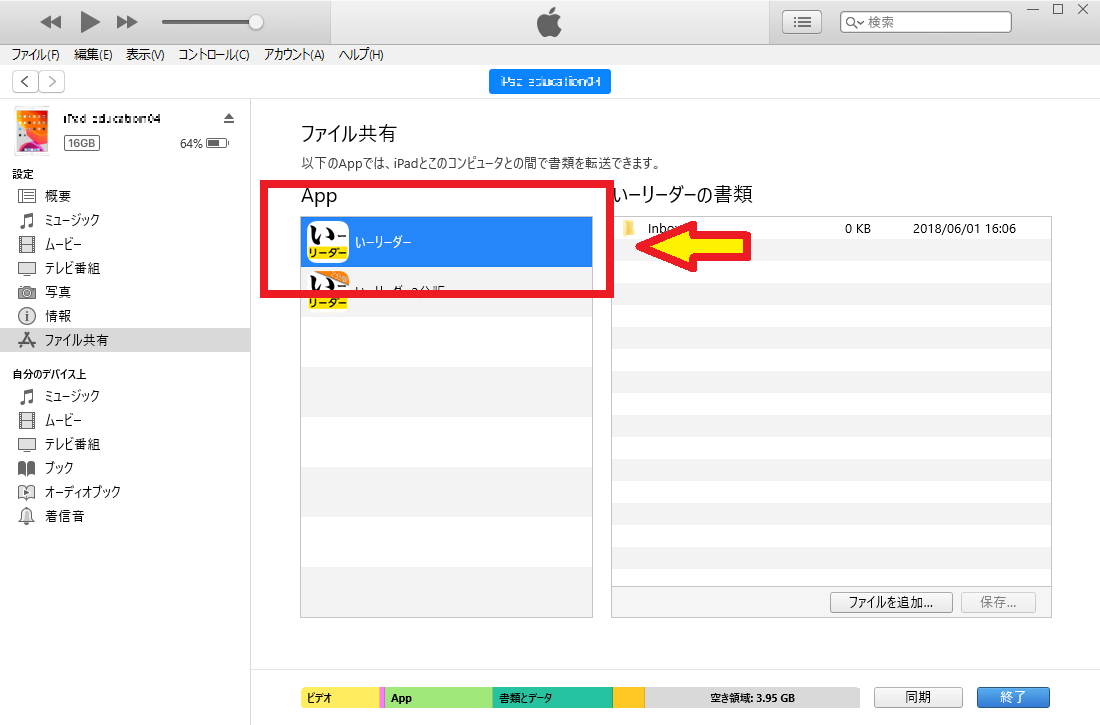
Task: Click the 終了 done button
Action: pyautogui.click(x=1013, y=697)
